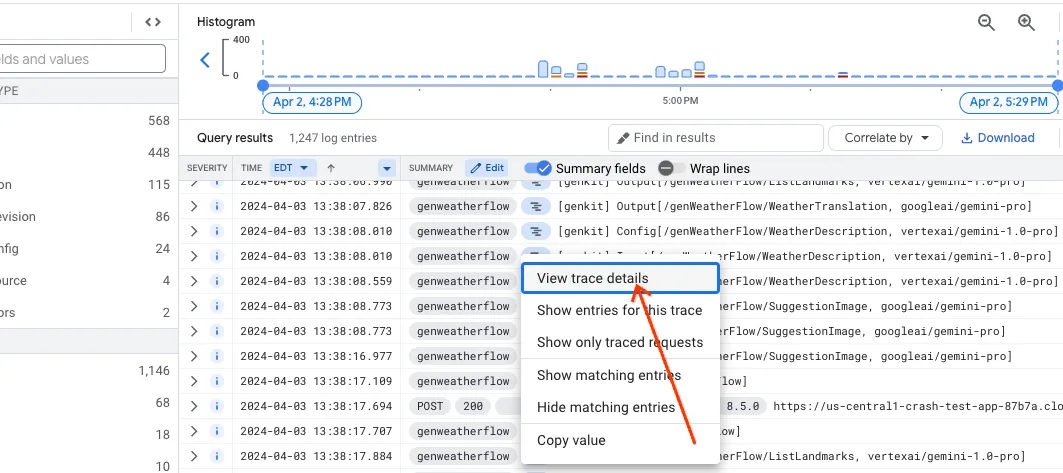The height and width of the screenshot is (473, 1063).
Task: Click the fields and values search box
Action: (82, 59)
